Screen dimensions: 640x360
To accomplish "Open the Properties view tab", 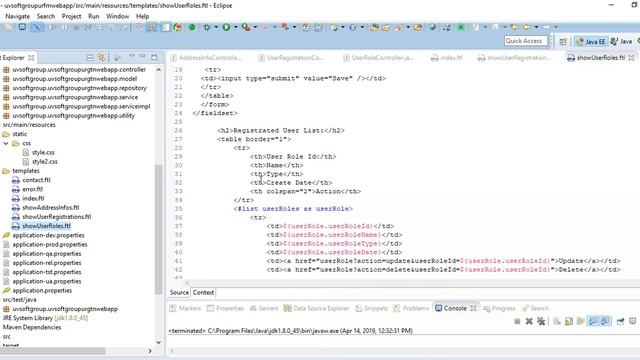I will [x=225, y=308].
